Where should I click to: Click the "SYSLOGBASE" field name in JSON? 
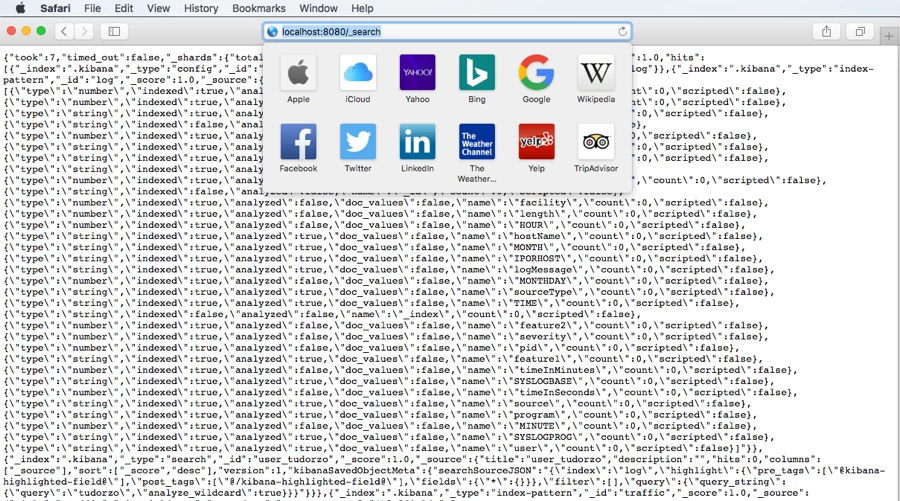[x=544, y=381]
